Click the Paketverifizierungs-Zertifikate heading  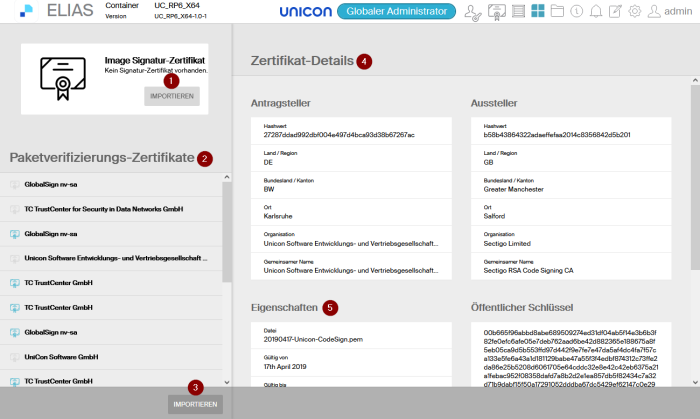point(102,158)
